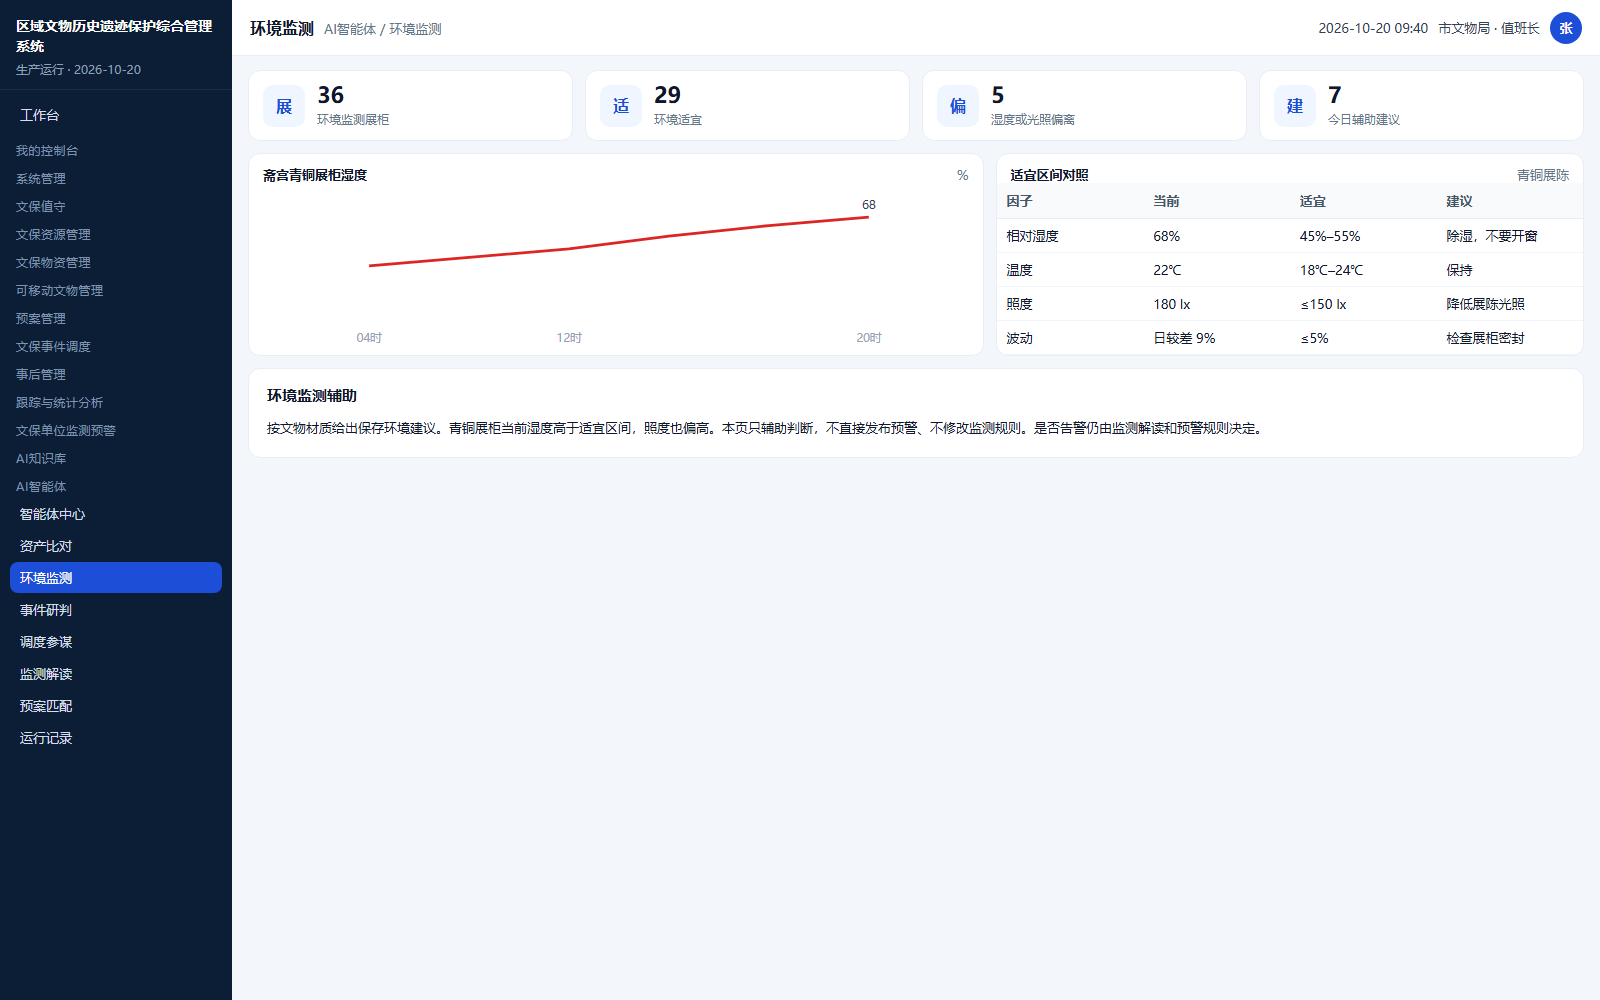Viewport: 1600px width, 1000px height.
Task: Click the 180 lx current illuminance value
Action: click(1171, 304)
